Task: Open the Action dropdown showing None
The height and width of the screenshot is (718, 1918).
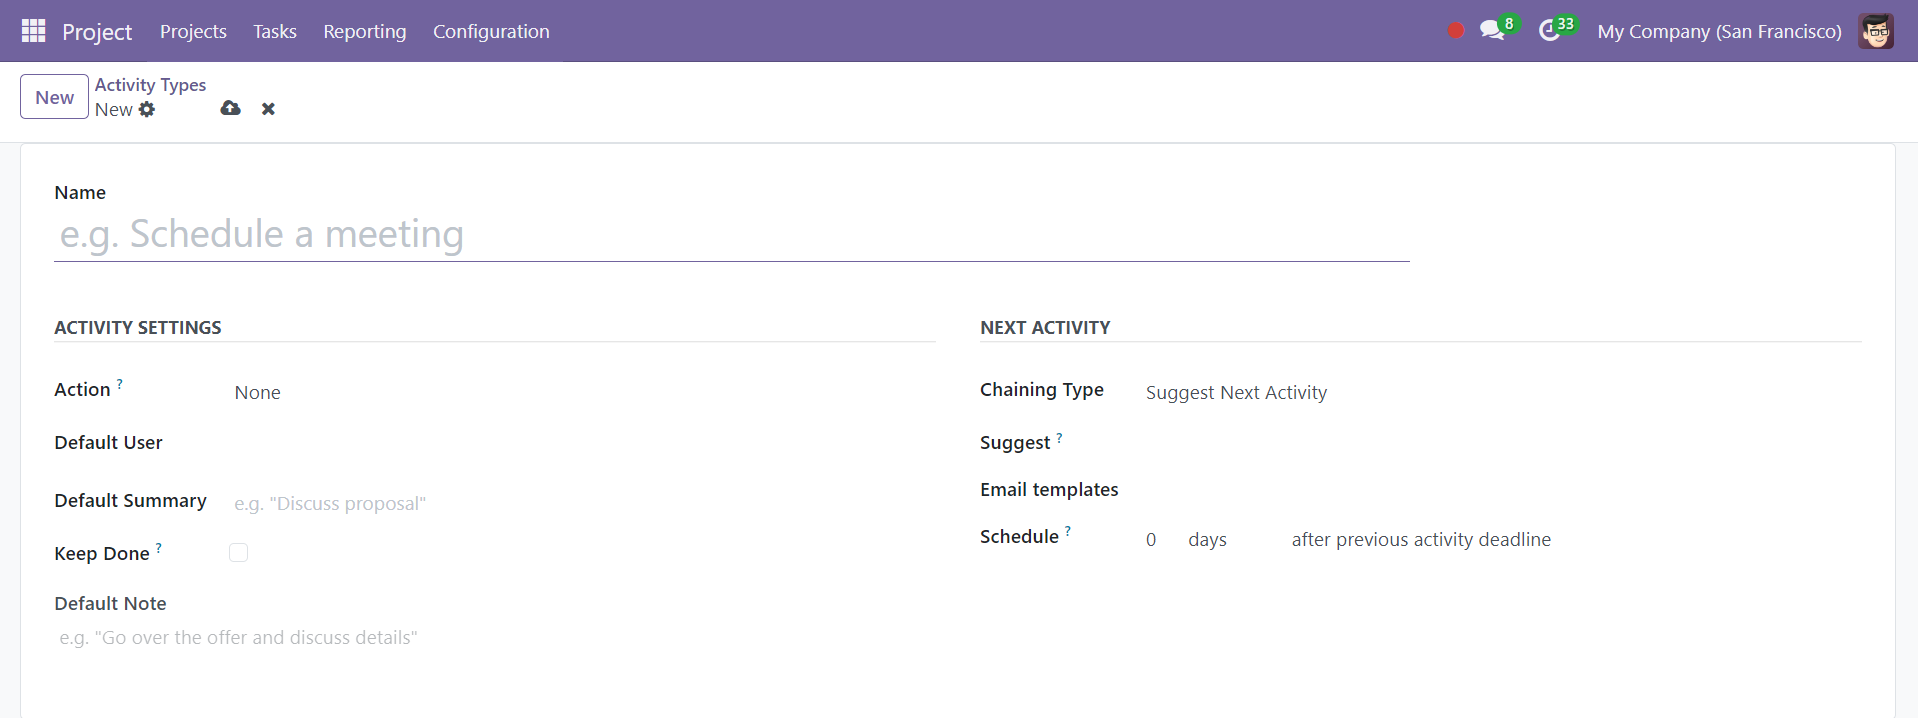Action: 580,392
